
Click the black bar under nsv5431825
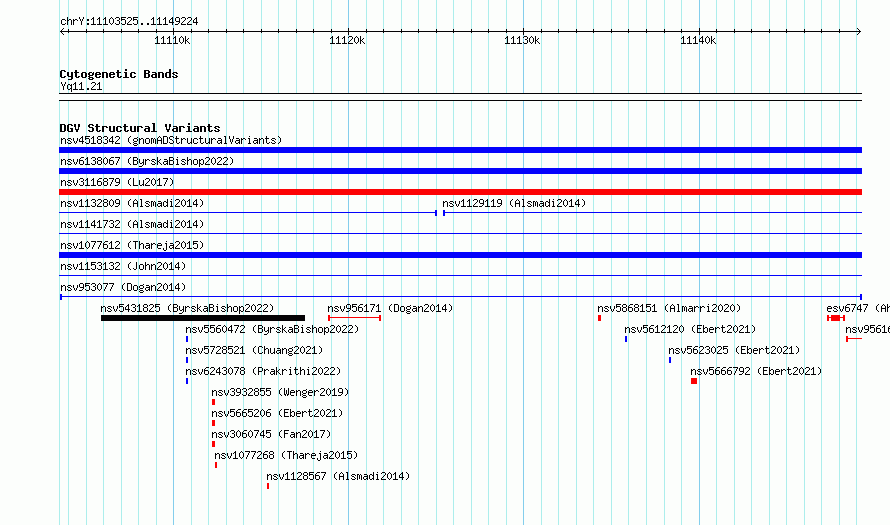[x=203, y=318]
